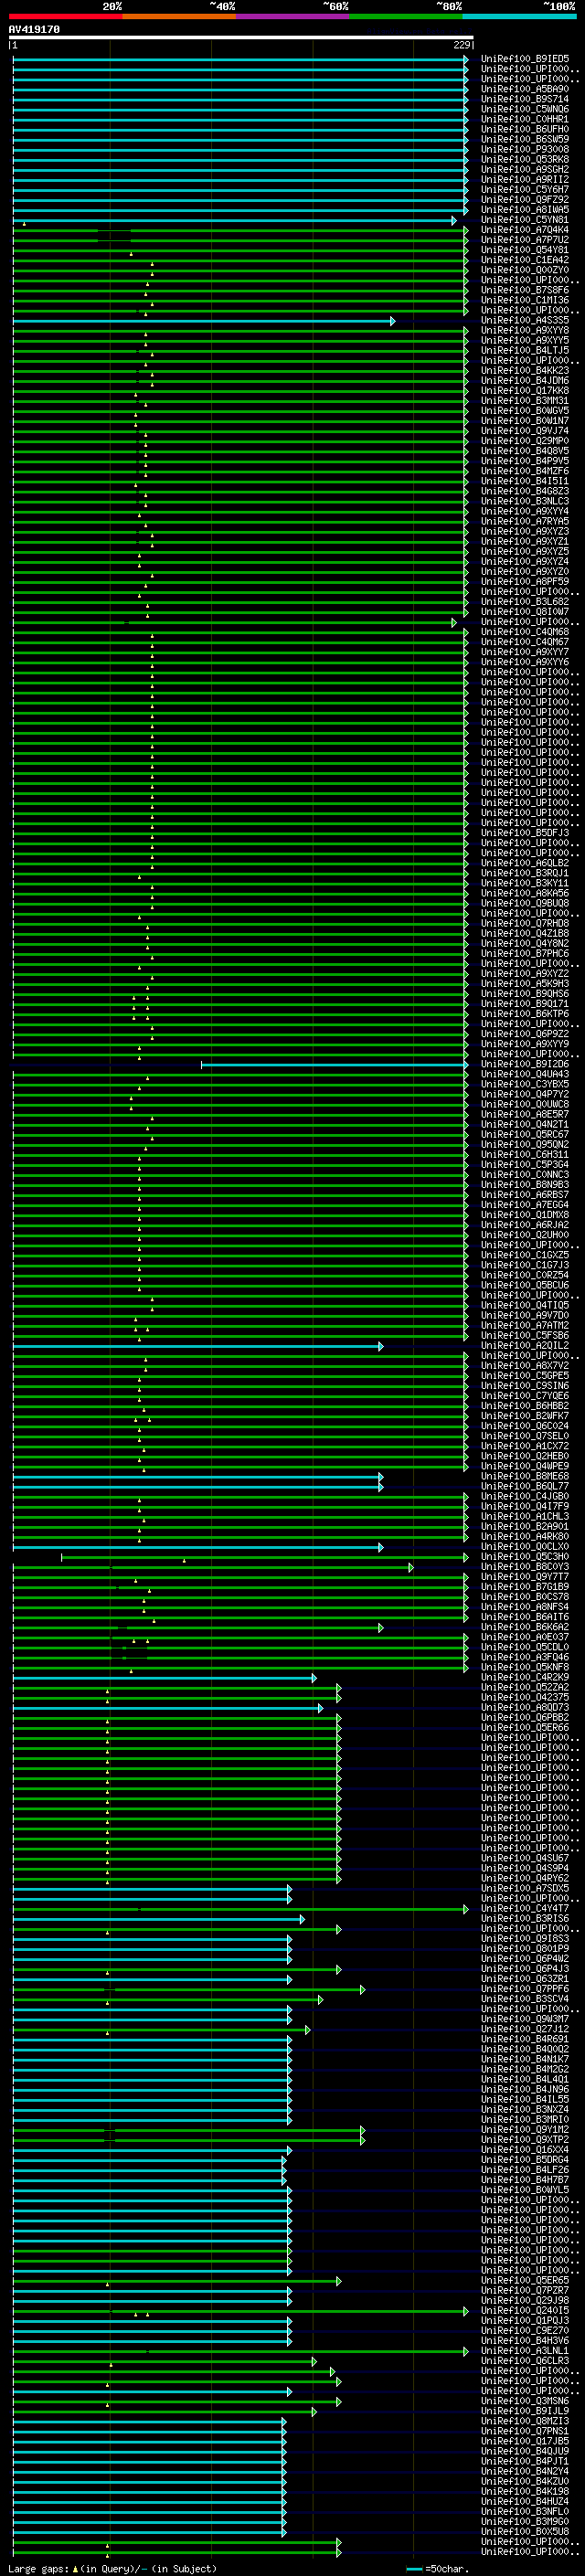This screenshot has height=2576, width=585.
Task: Click the cyan alignment bar for UniRef100_A2Q1L2
Action: point(198,1346)
